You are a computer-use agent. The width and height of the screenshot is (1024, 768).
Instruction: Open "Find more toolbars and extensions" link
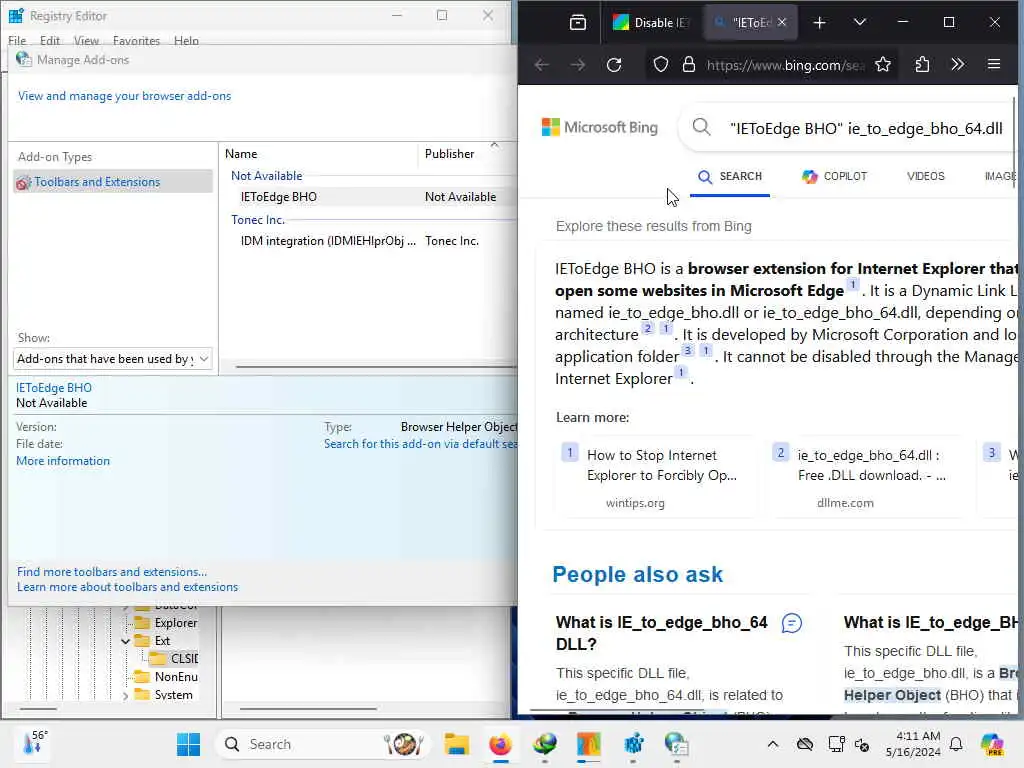[112, 572]
